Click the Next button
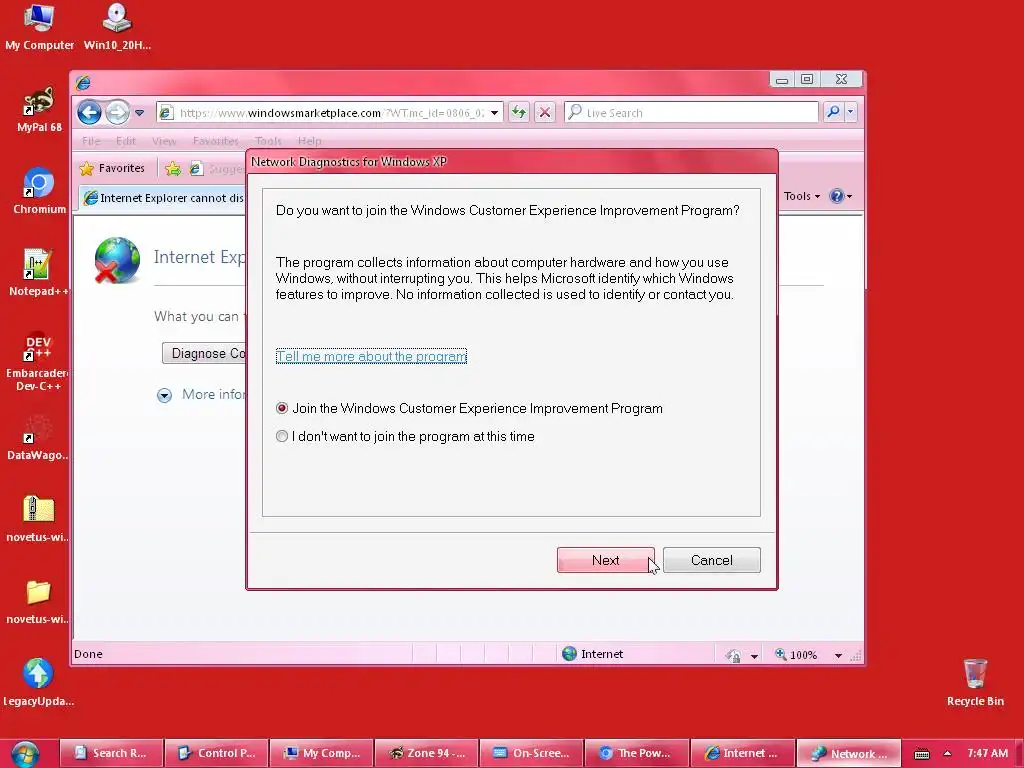This screenshot has height=768, width=1024. 605,560
